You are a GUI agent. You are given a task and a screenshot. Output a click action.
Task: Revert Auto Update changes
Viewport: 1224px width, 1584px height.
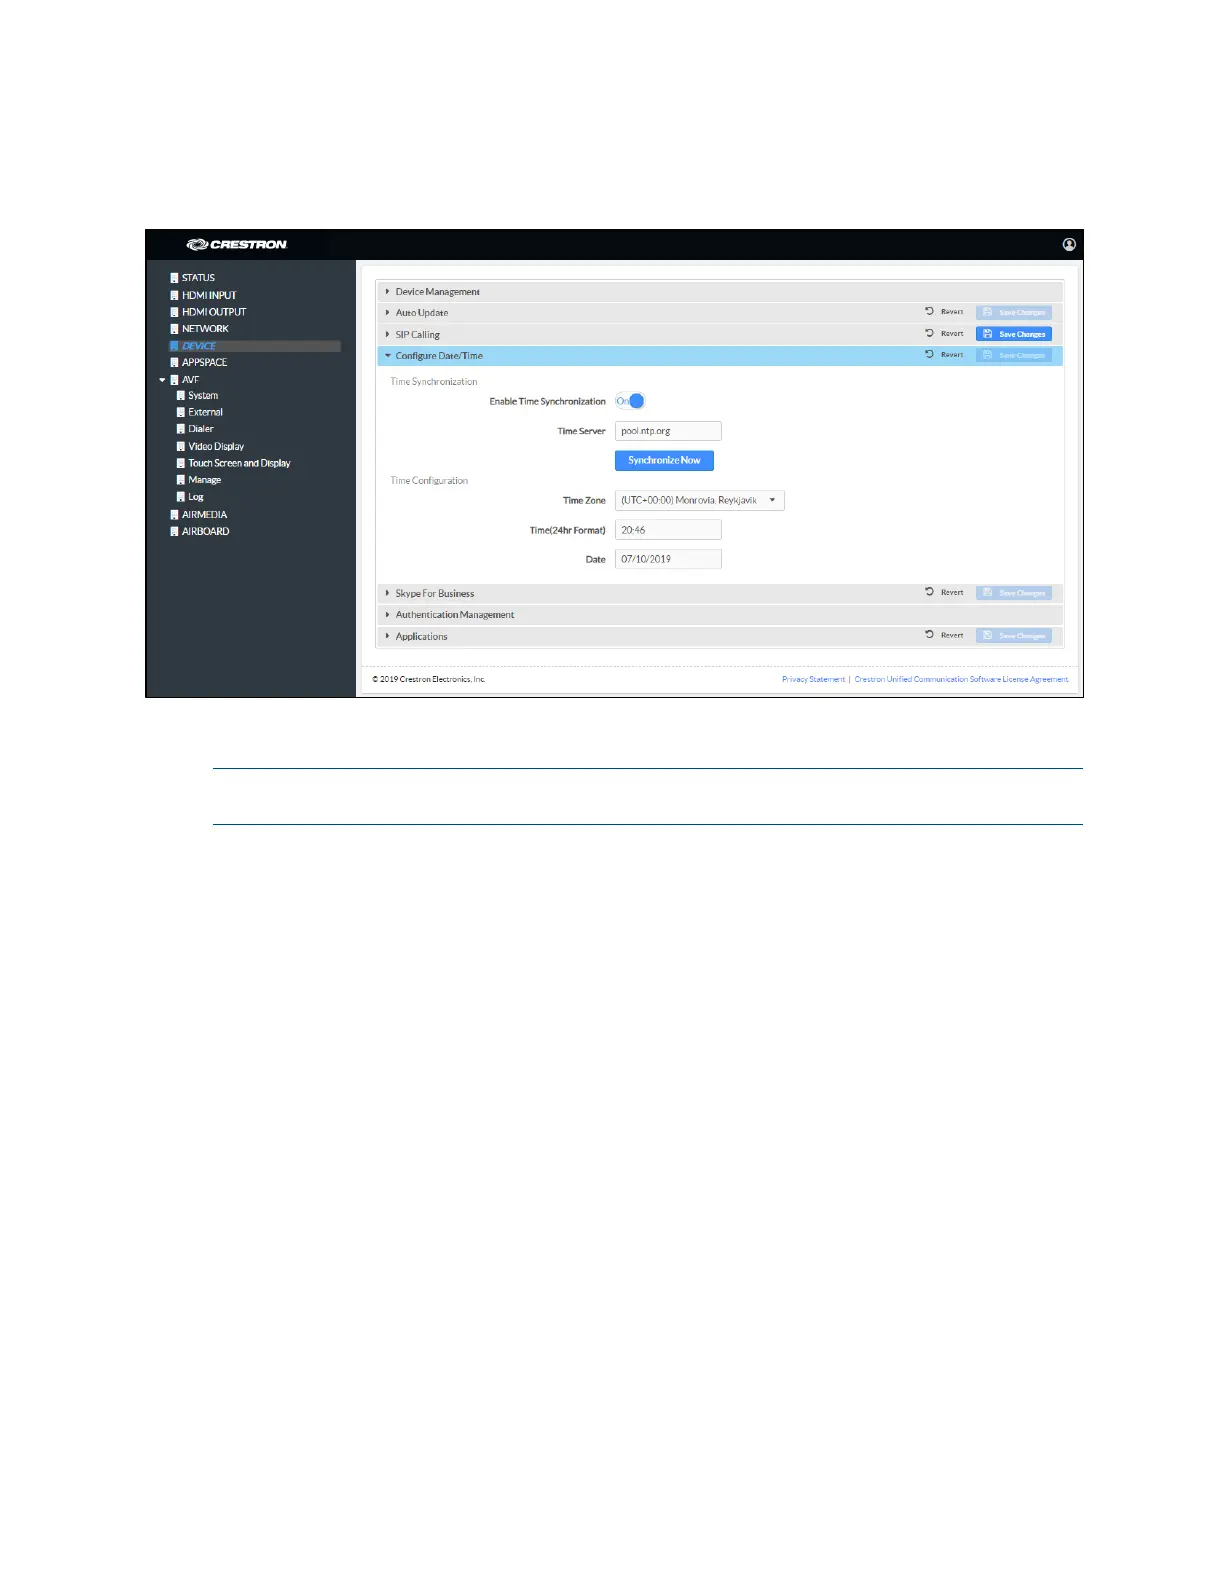click(x=944, y=312)
